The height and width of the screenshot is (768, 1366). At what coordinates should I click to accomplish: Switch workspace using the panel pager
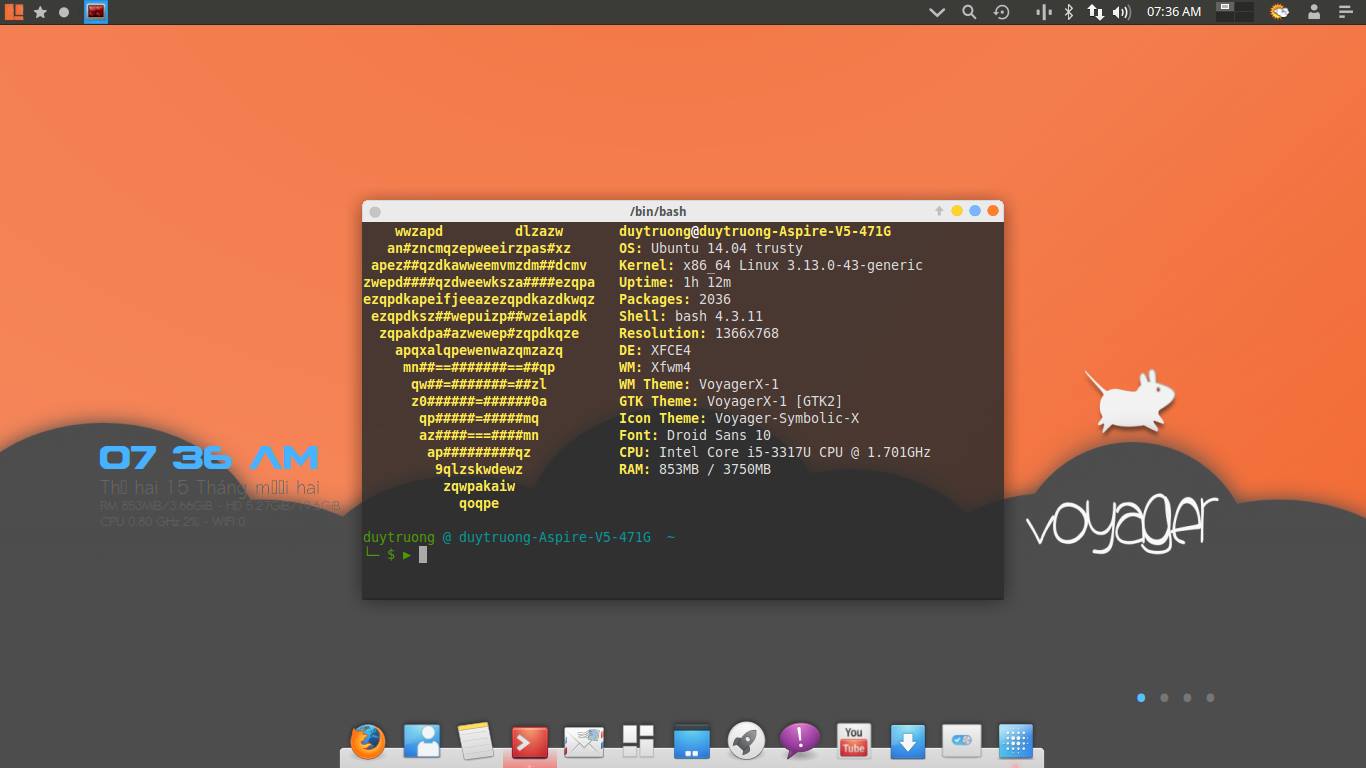pyautogui.click(x=1235, y=12)
